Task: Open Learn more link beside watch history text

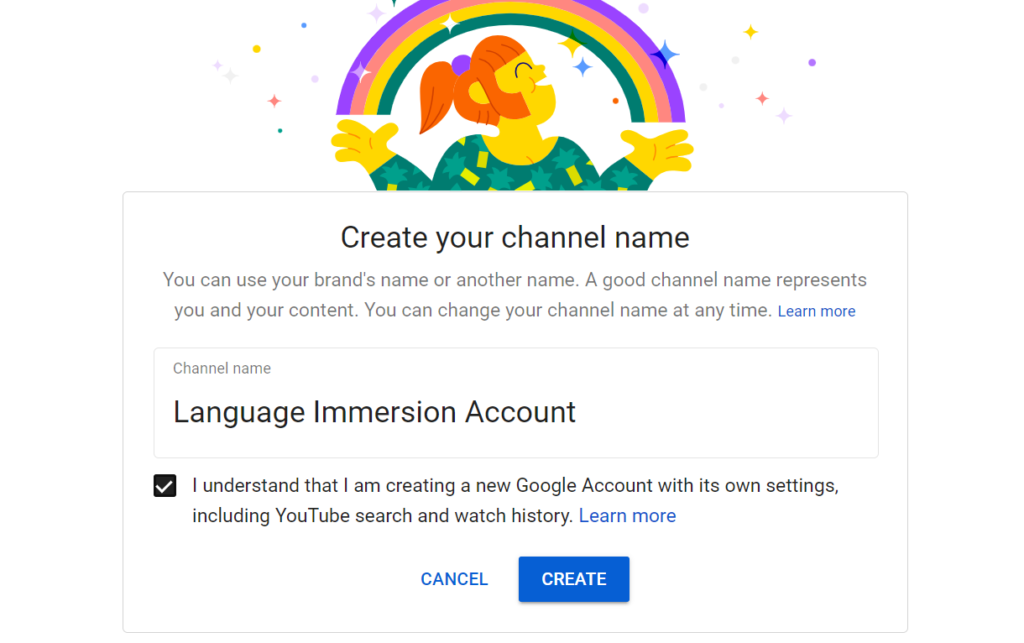Action: tap(627, 516)
